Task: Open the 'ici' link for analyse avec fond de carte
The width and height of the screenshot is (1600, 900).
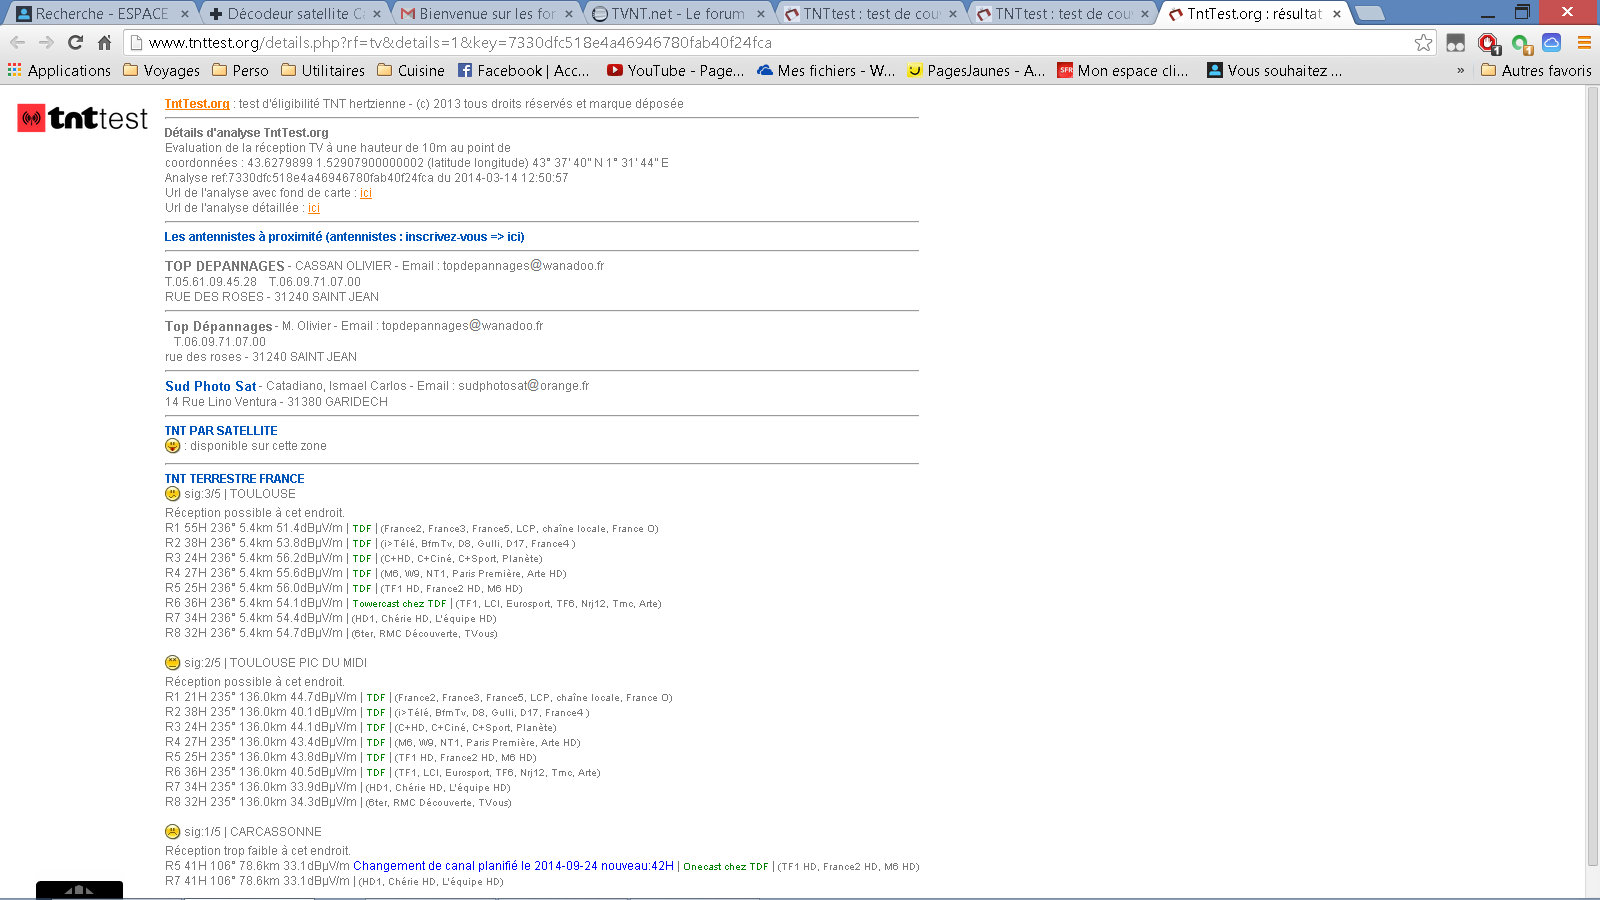Action: point(366,193)
